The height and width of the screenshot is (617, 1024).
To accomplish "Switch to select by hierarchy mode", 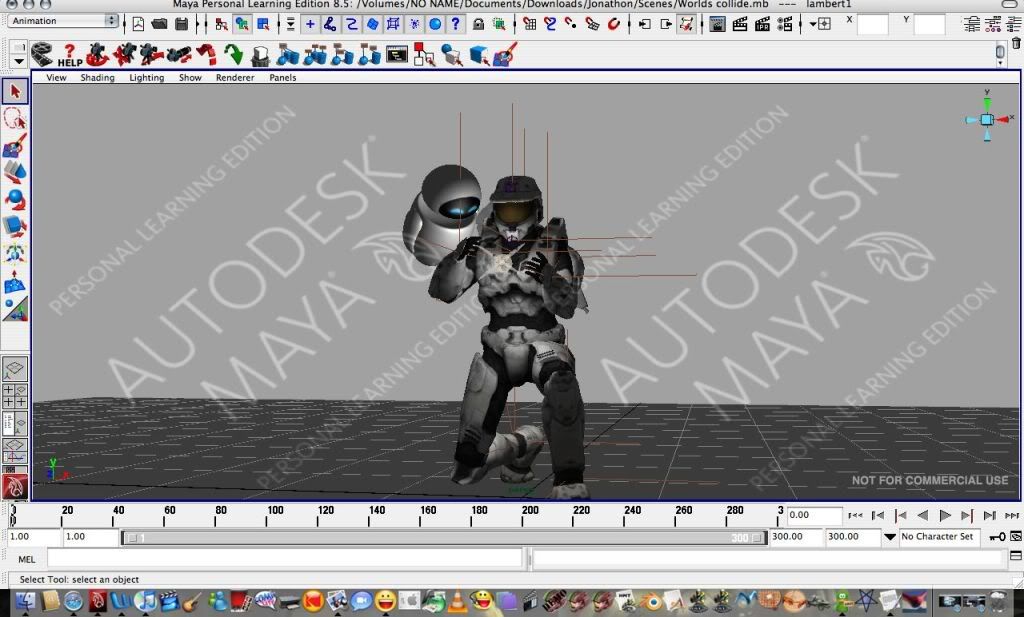I will 221,24.
